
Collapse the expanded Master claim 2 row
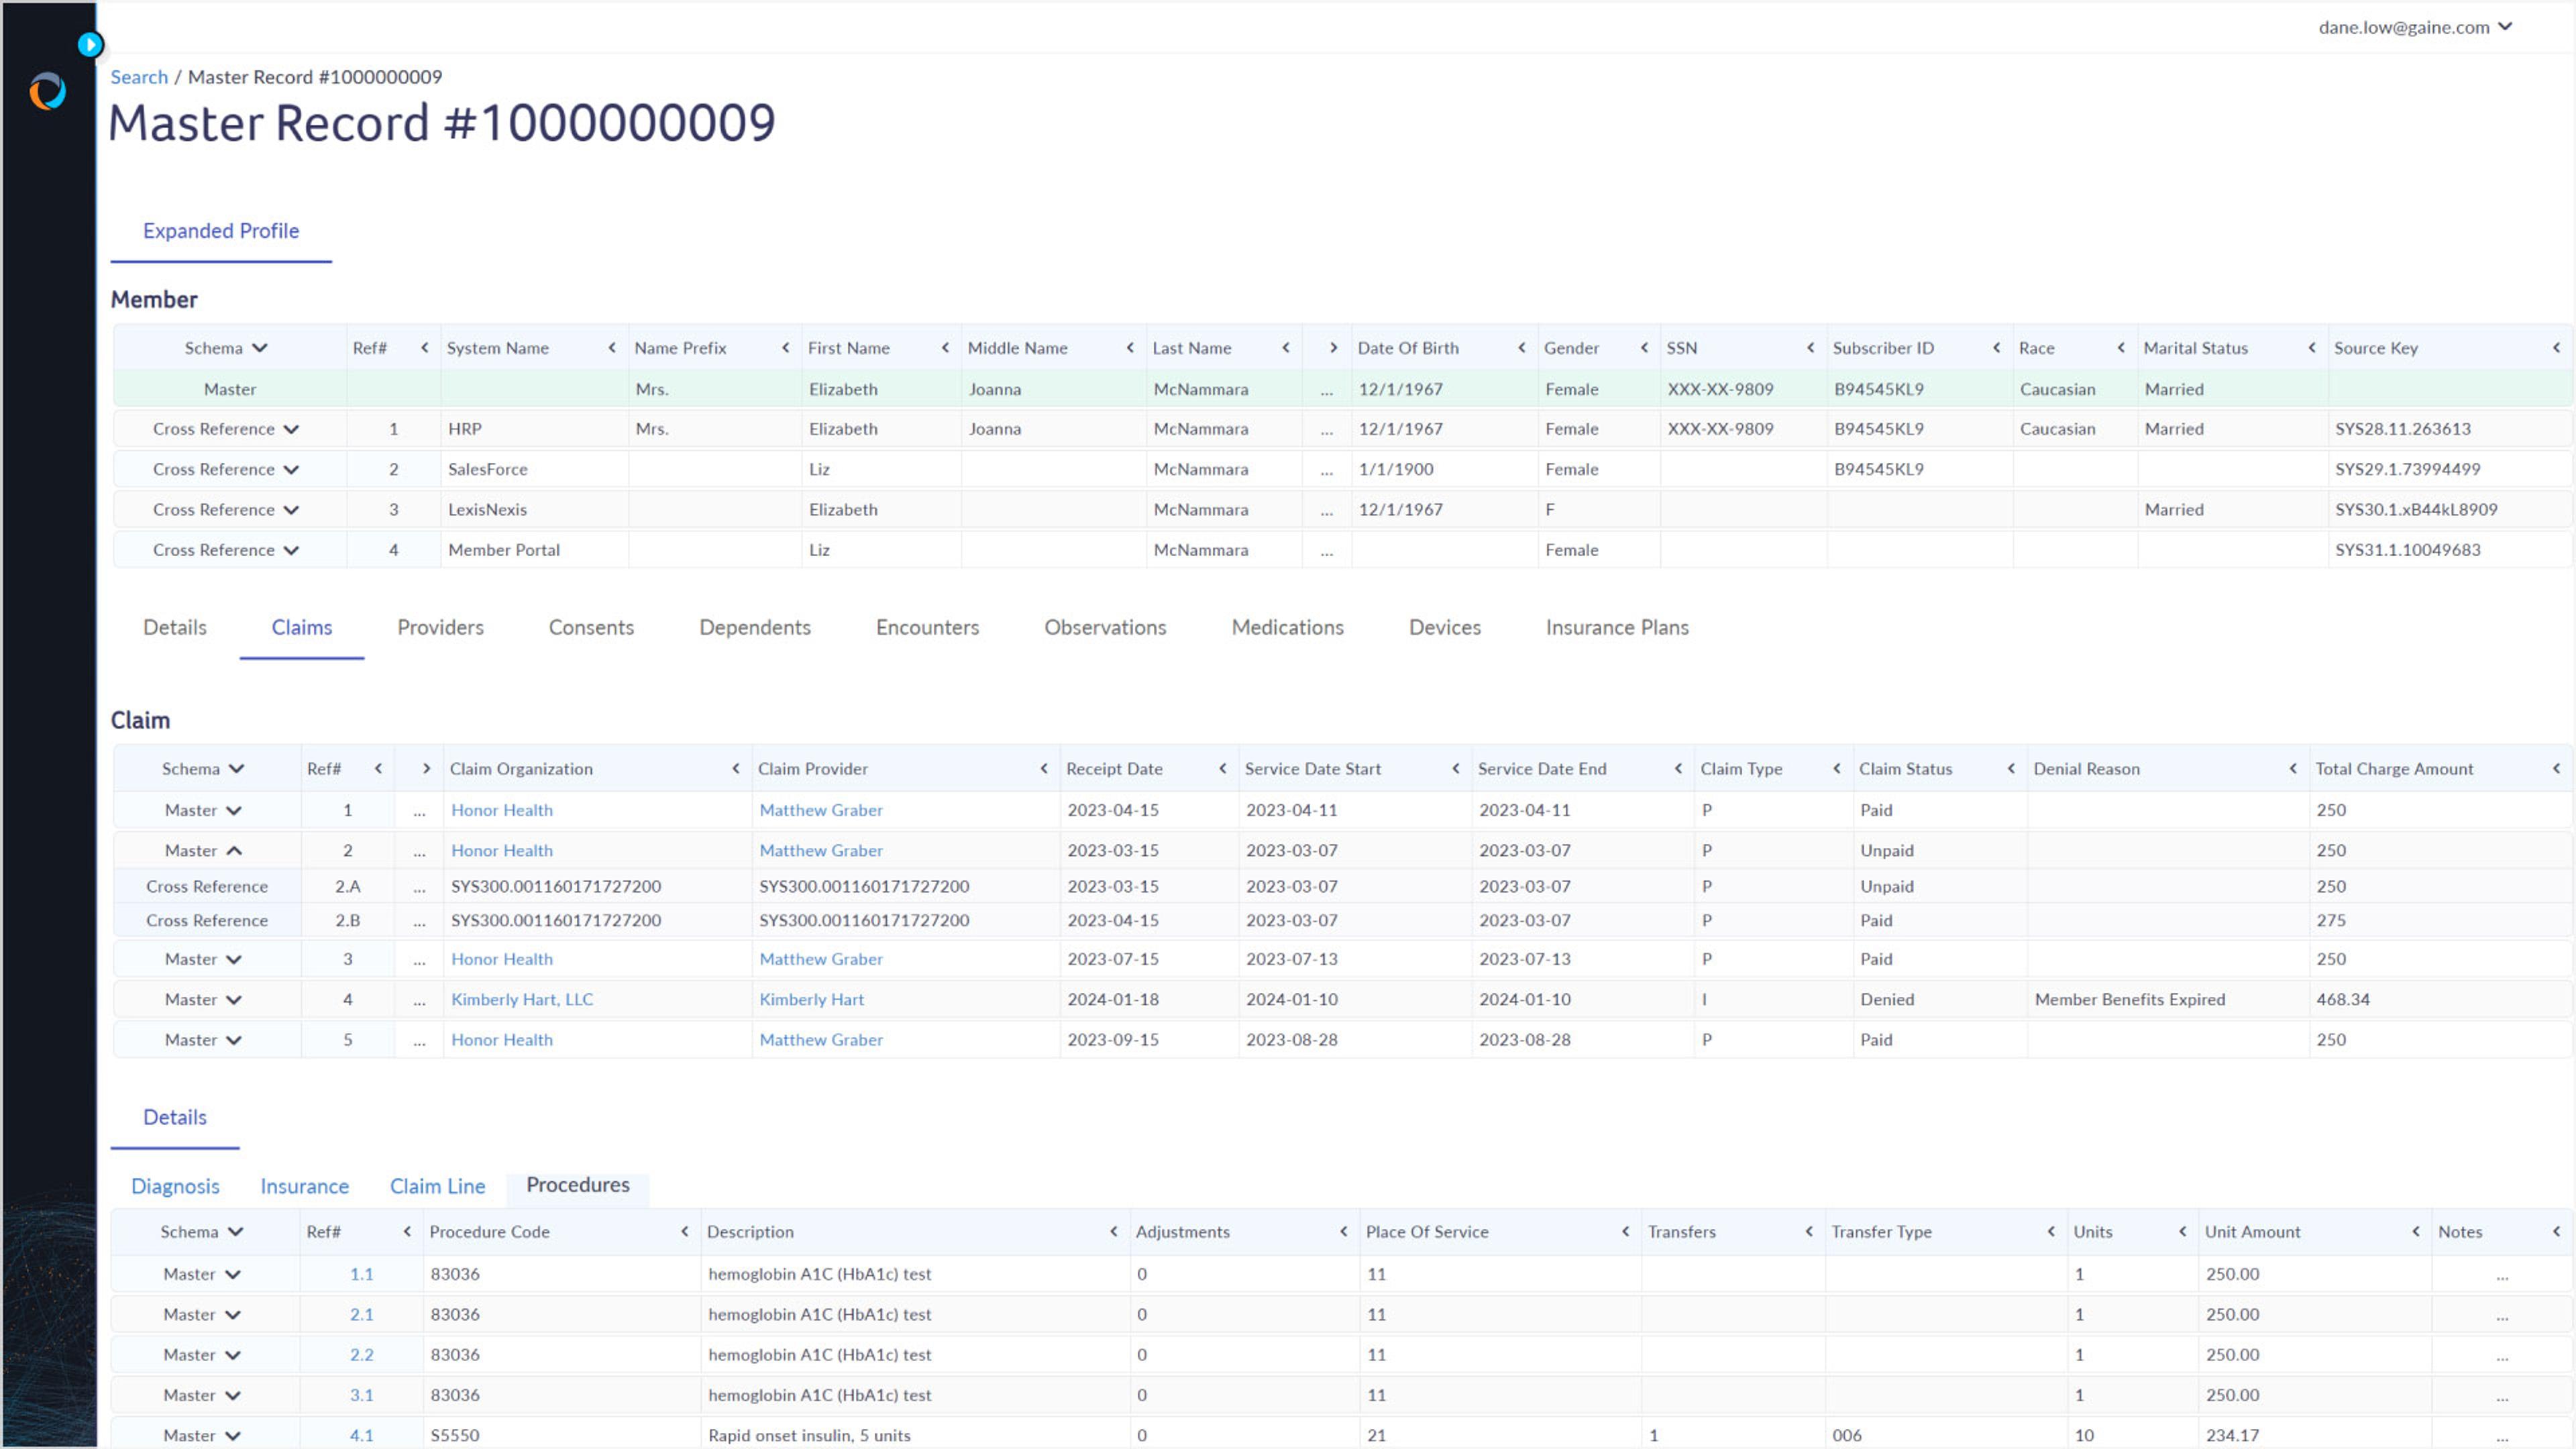[x=234, y=851]
